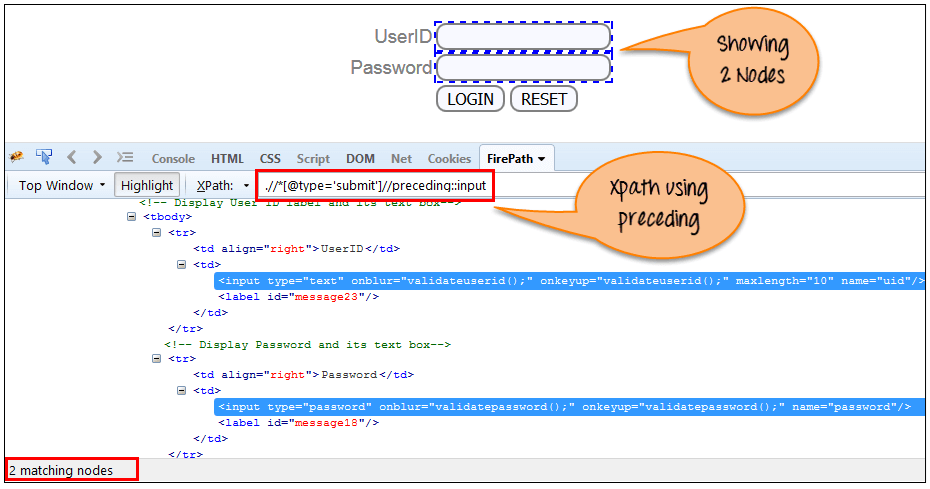Open the FirePath tab dropdown arrow
Screen dimensions: 930x489
coord(542,158)
